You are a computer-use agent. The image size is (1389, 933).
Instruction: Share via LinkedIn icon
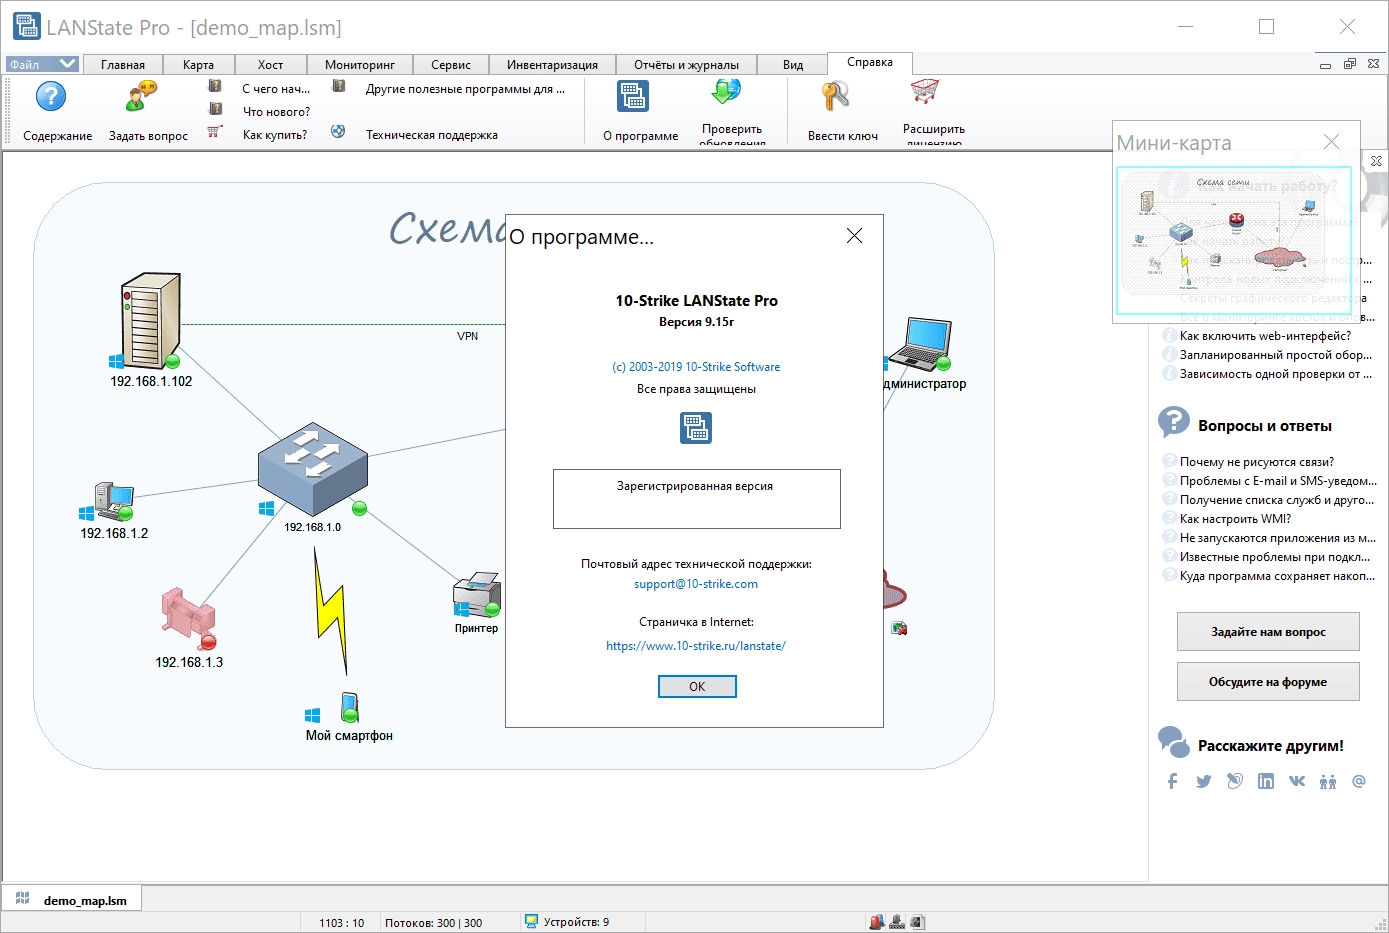(x=1266, y=781)
